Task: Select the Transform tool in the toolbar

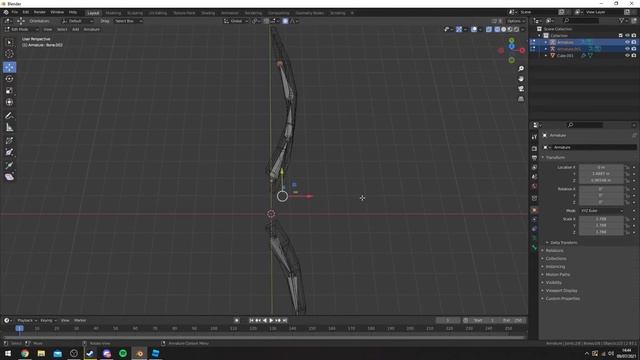Action: [9, 102]
